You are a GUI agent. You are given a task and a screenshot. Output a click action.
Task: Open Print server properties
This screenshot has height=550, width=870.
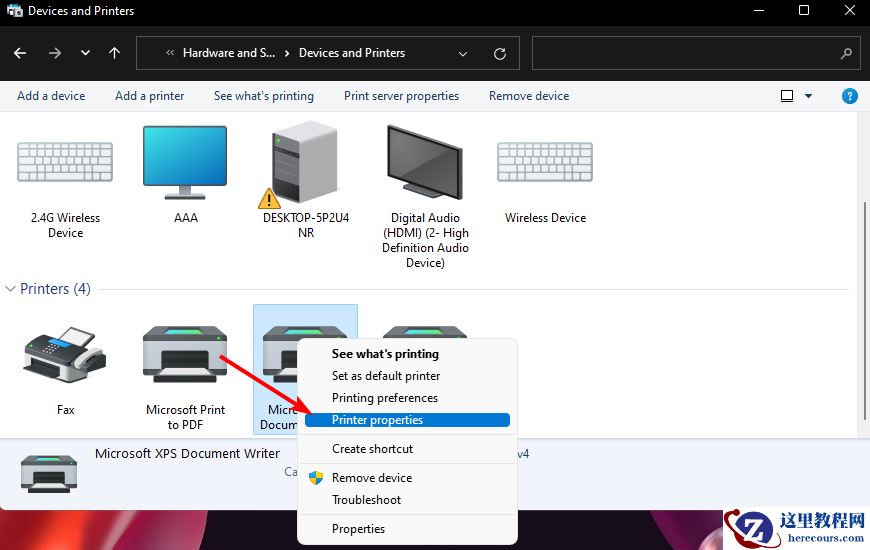click(x=401, y=96)
